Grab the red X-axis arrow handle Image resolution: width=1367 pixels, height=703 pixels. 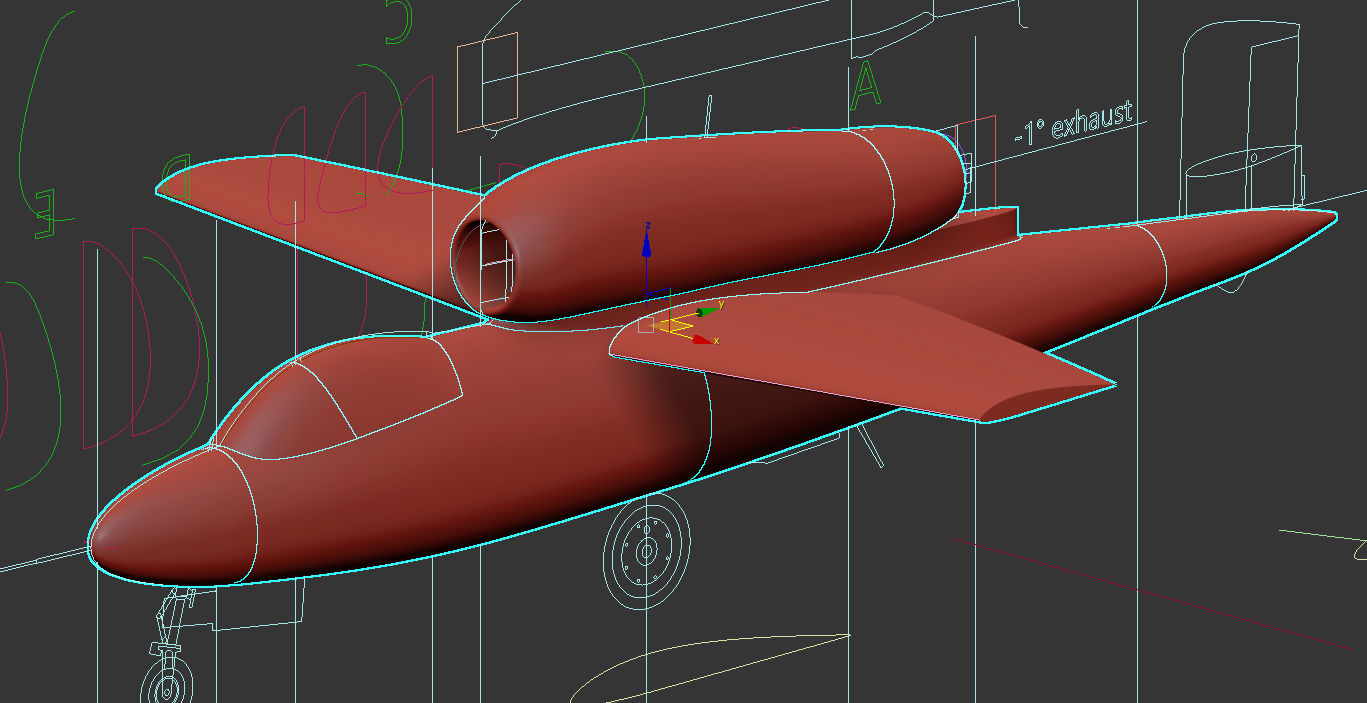704,340
